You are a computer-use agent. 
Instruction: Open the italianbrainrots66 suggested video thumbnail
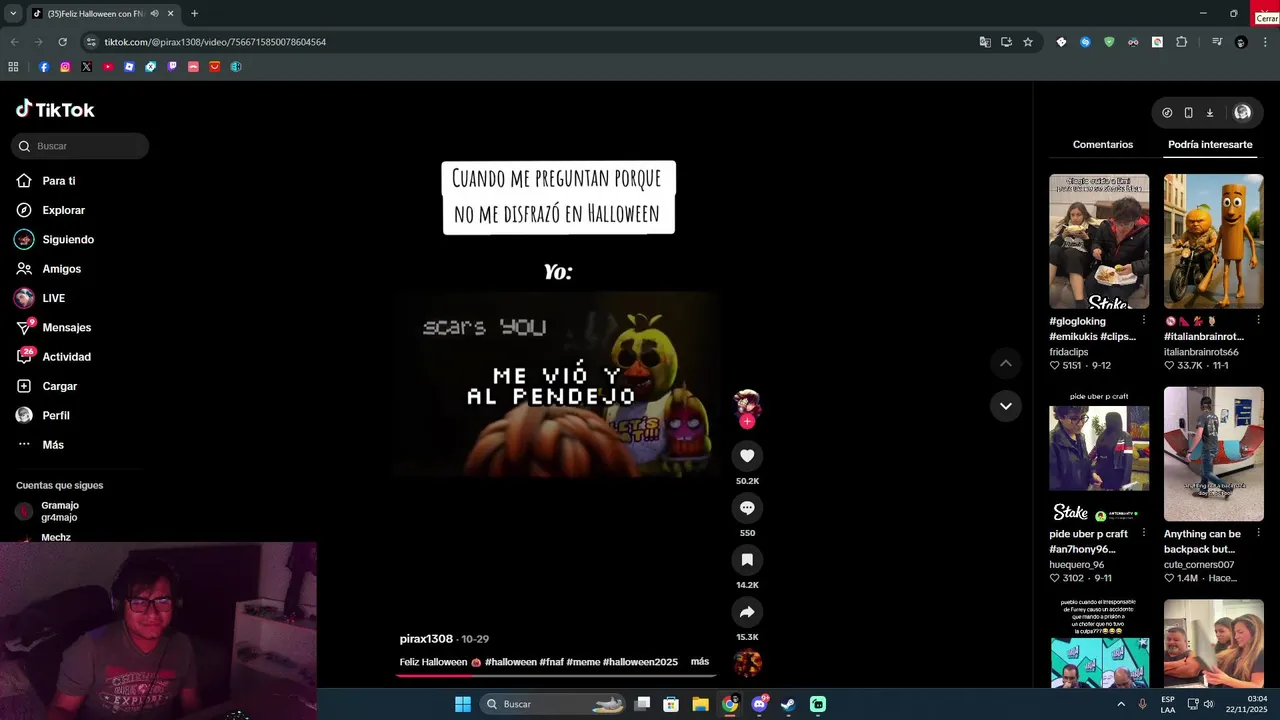click(x=1214, y=241)
